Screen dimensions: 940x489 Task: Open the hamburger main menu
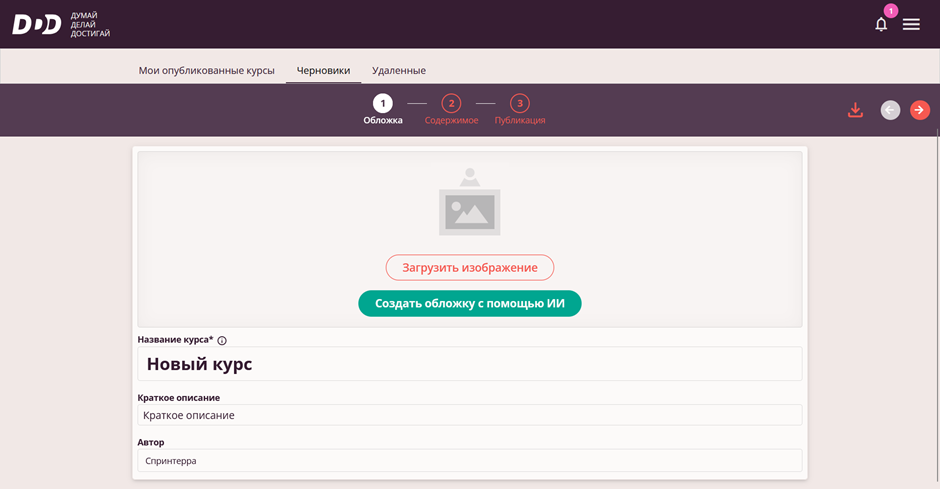(911, 24)
